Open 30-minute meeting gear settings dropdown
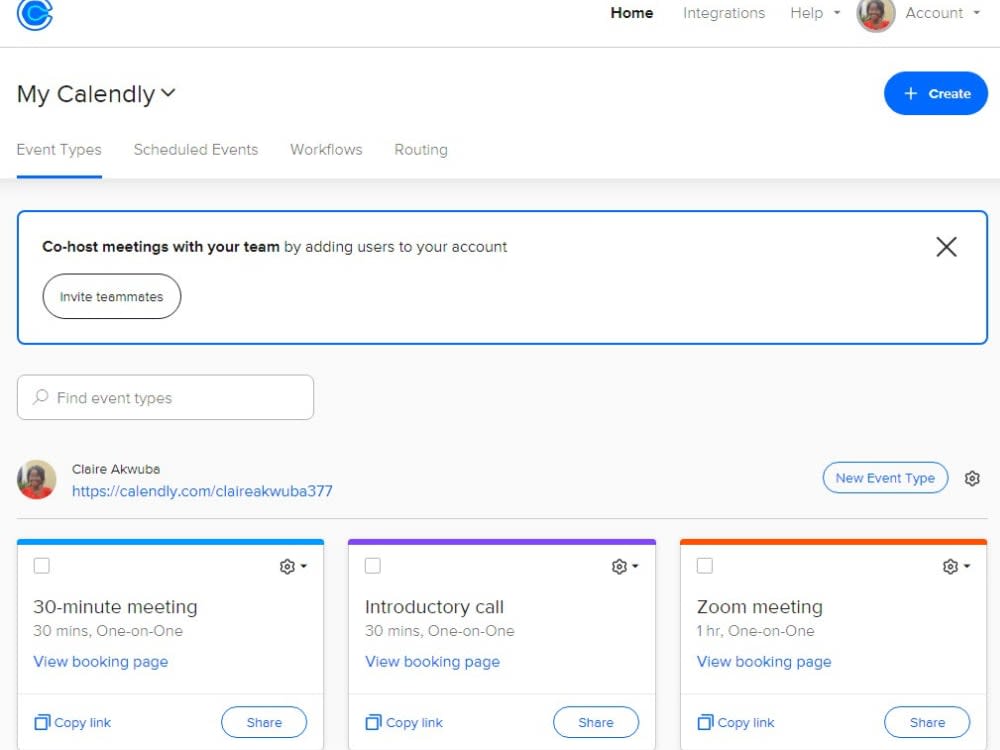This screenshot has height=750, width=1000. (293, 566)
